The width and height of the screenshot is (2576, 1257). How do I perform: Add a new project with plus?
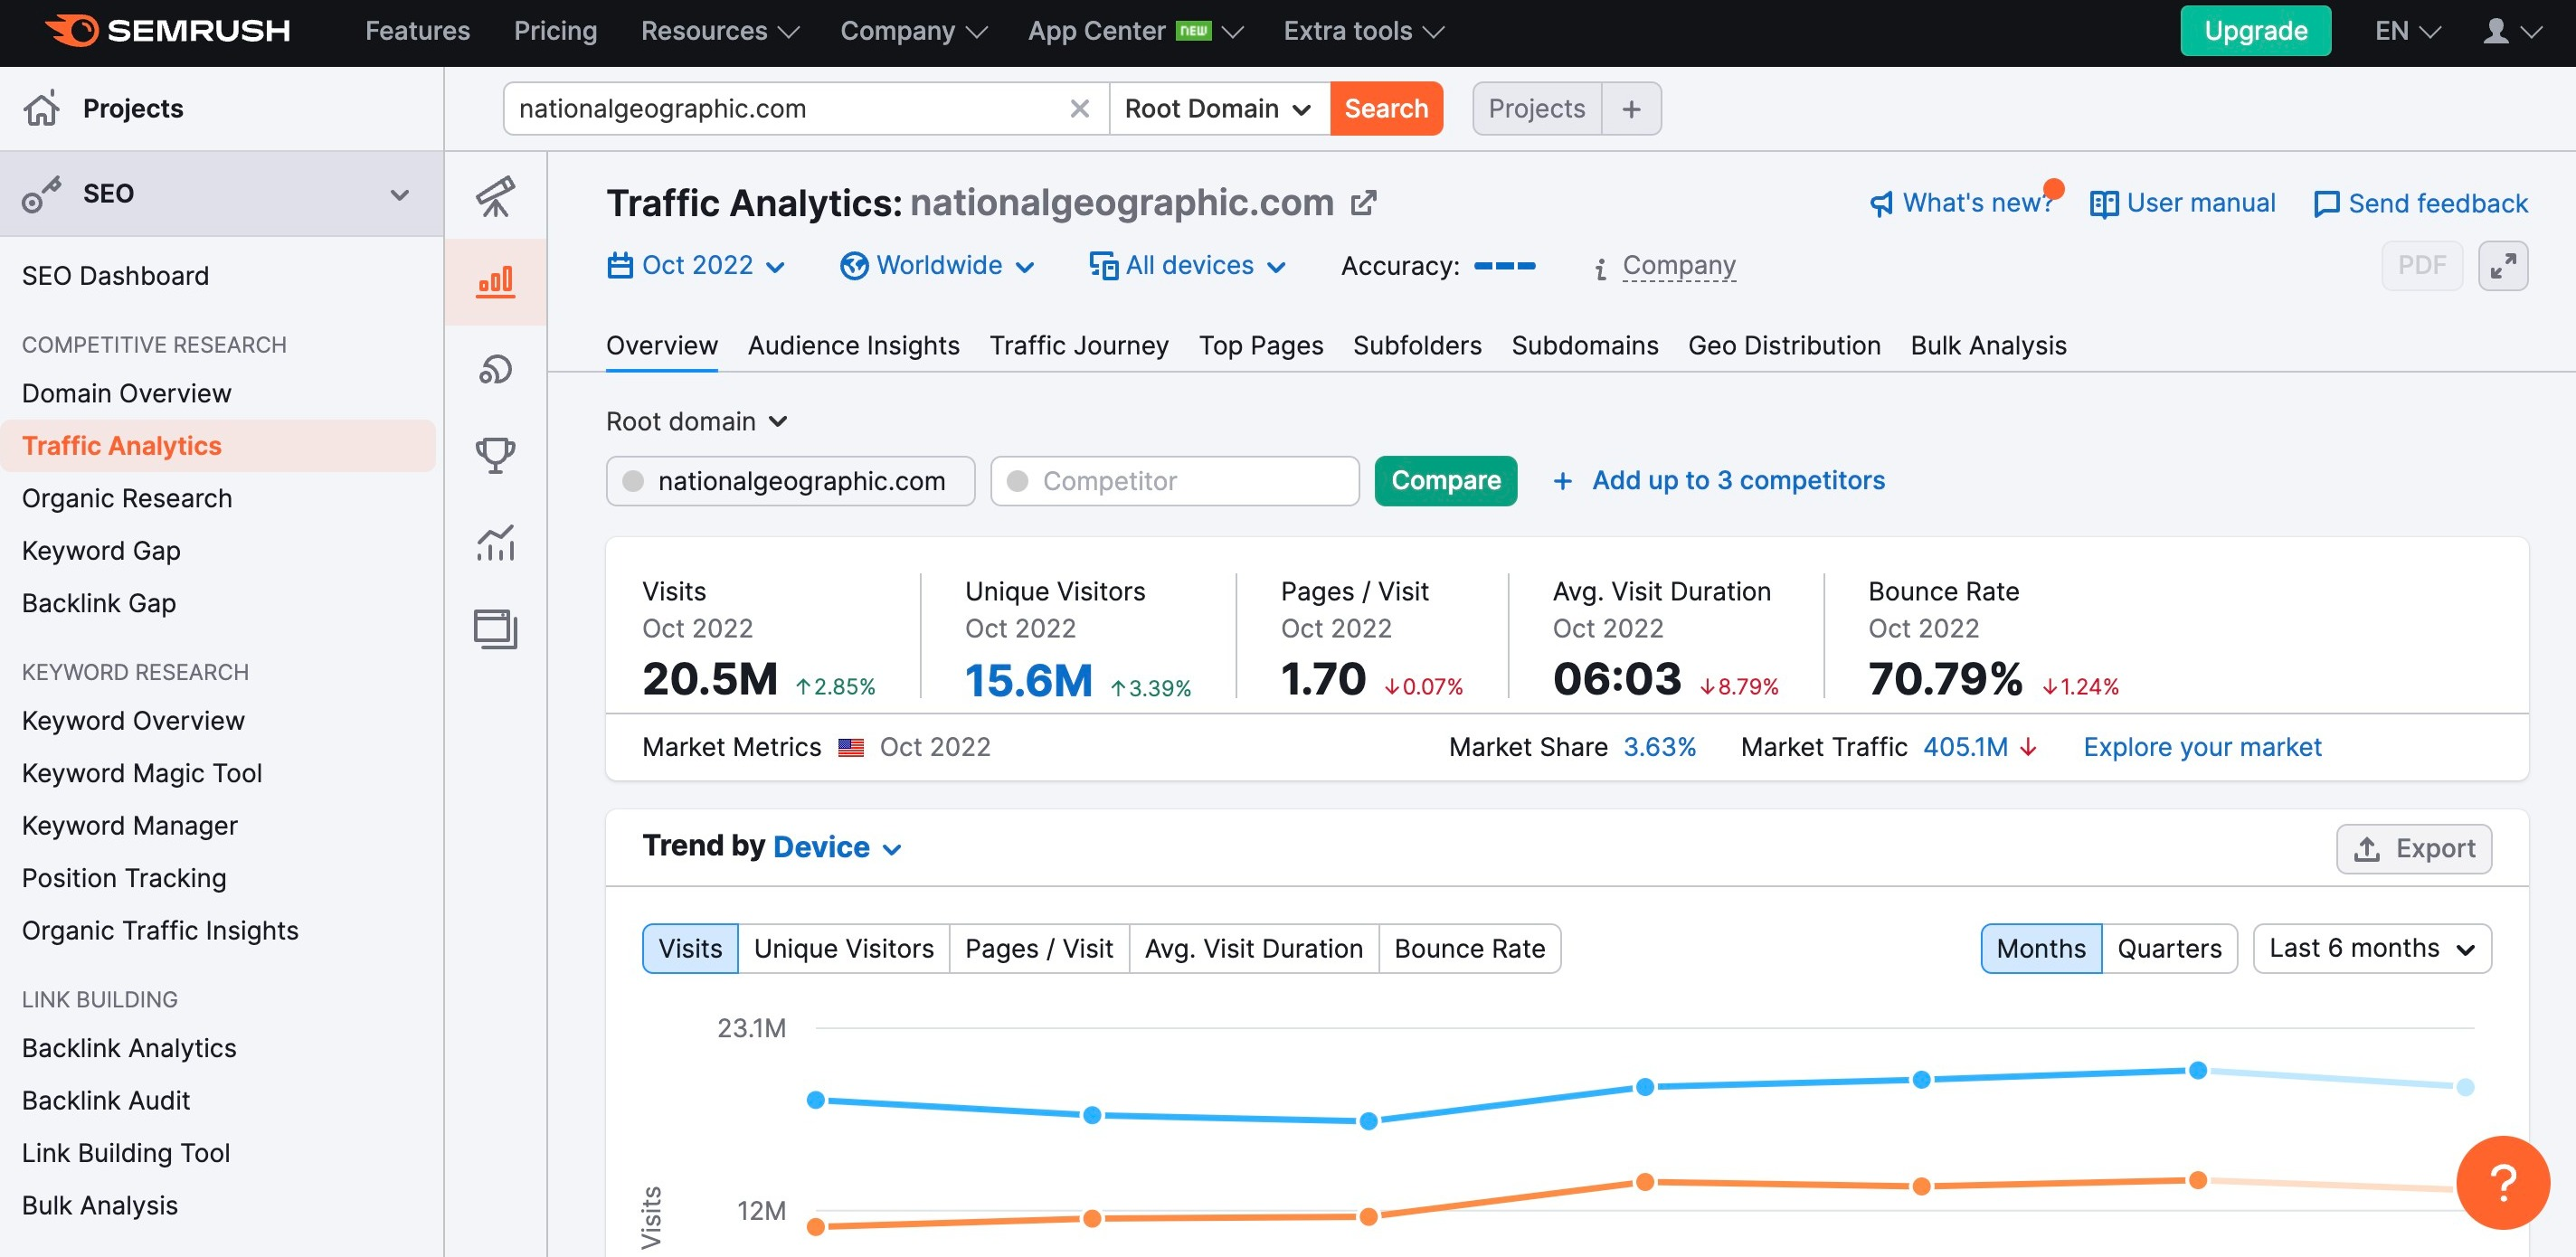[x=1631, y=108]
